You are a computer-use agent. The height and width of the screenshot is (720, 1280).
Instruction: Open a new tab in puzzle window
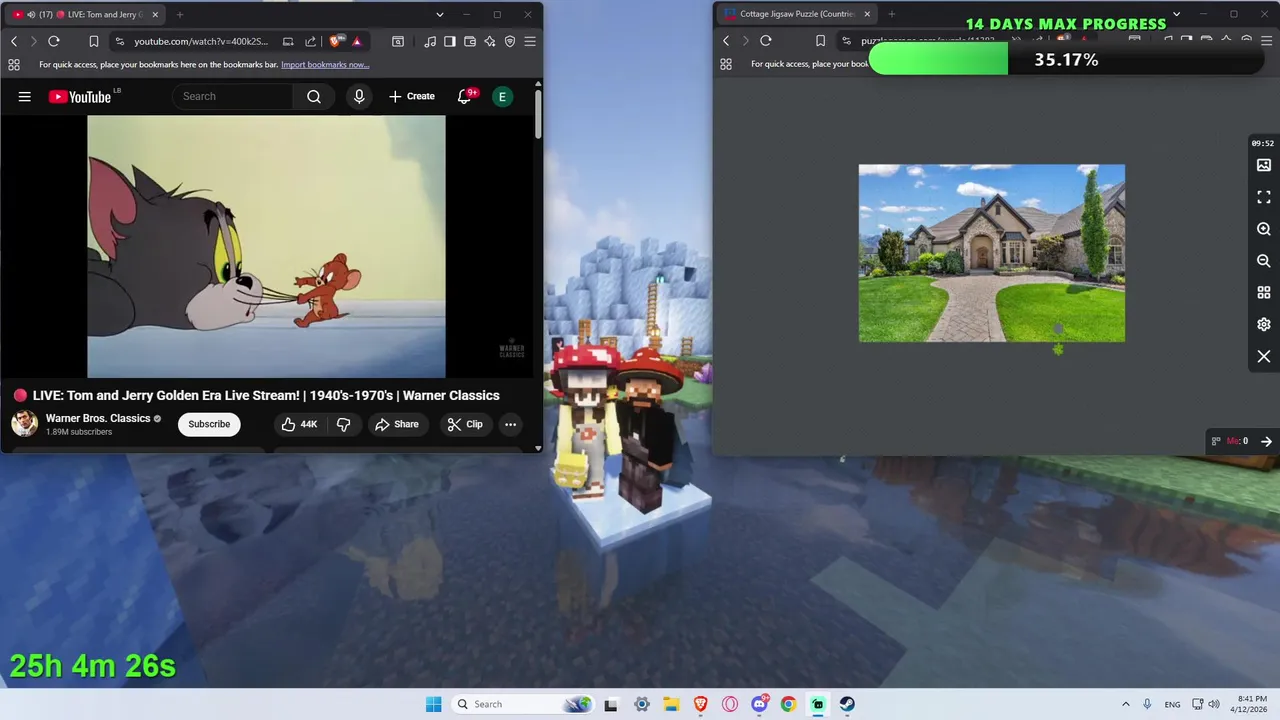(x=892, y=14)
